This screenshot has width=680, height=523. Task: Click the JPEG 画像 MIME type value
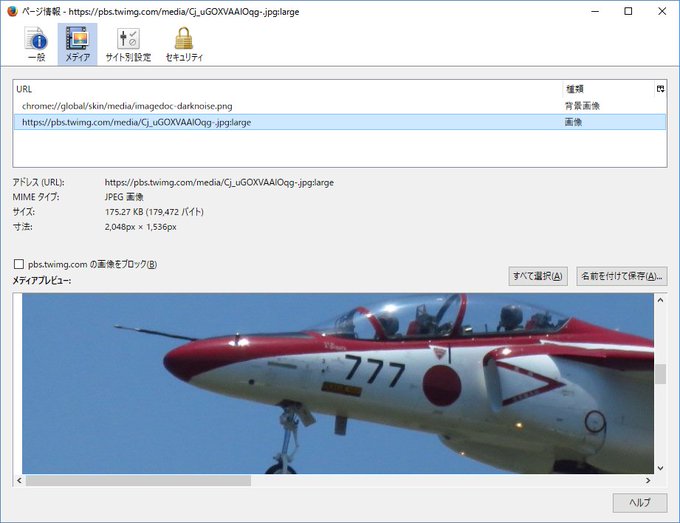click(x=124, y=197)
